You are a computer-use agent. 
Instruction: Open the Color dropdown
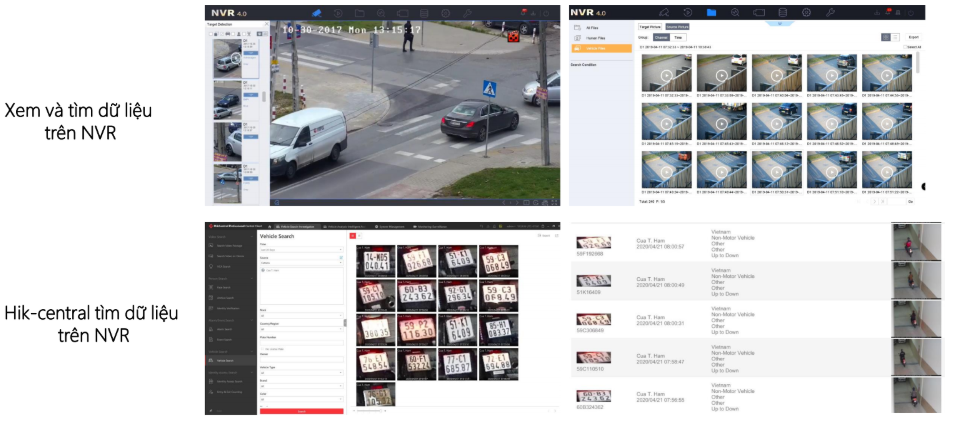[x=301, y=399]
